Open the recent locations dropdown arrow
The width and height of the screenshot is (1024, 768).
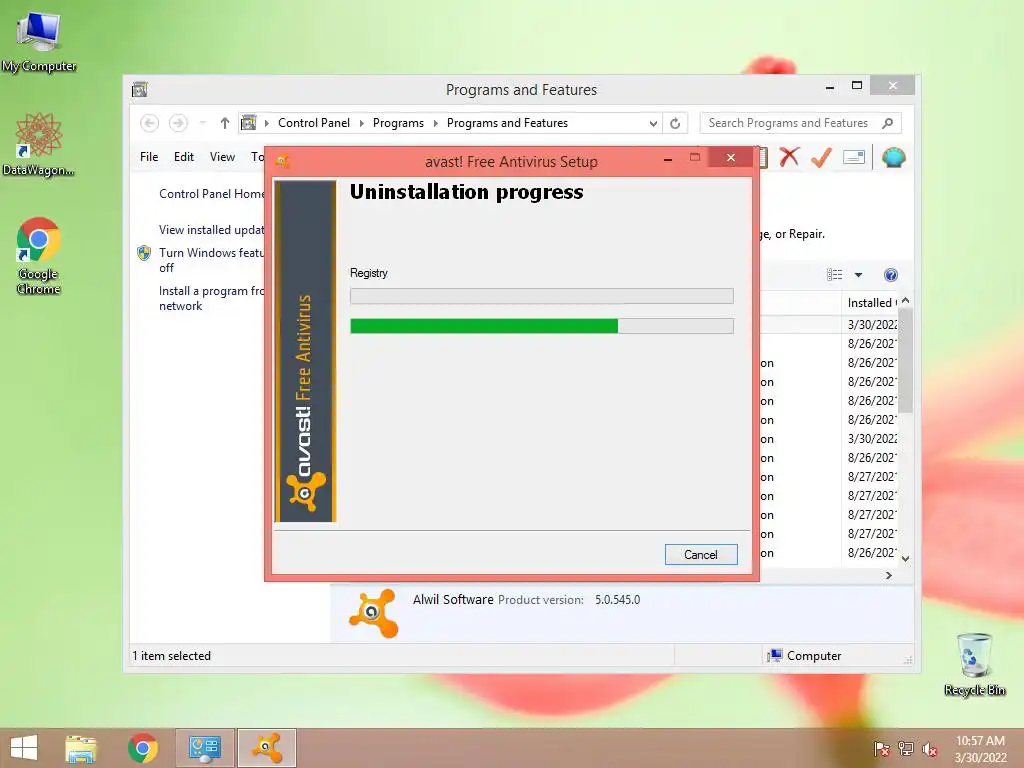(x=202, y=123)
